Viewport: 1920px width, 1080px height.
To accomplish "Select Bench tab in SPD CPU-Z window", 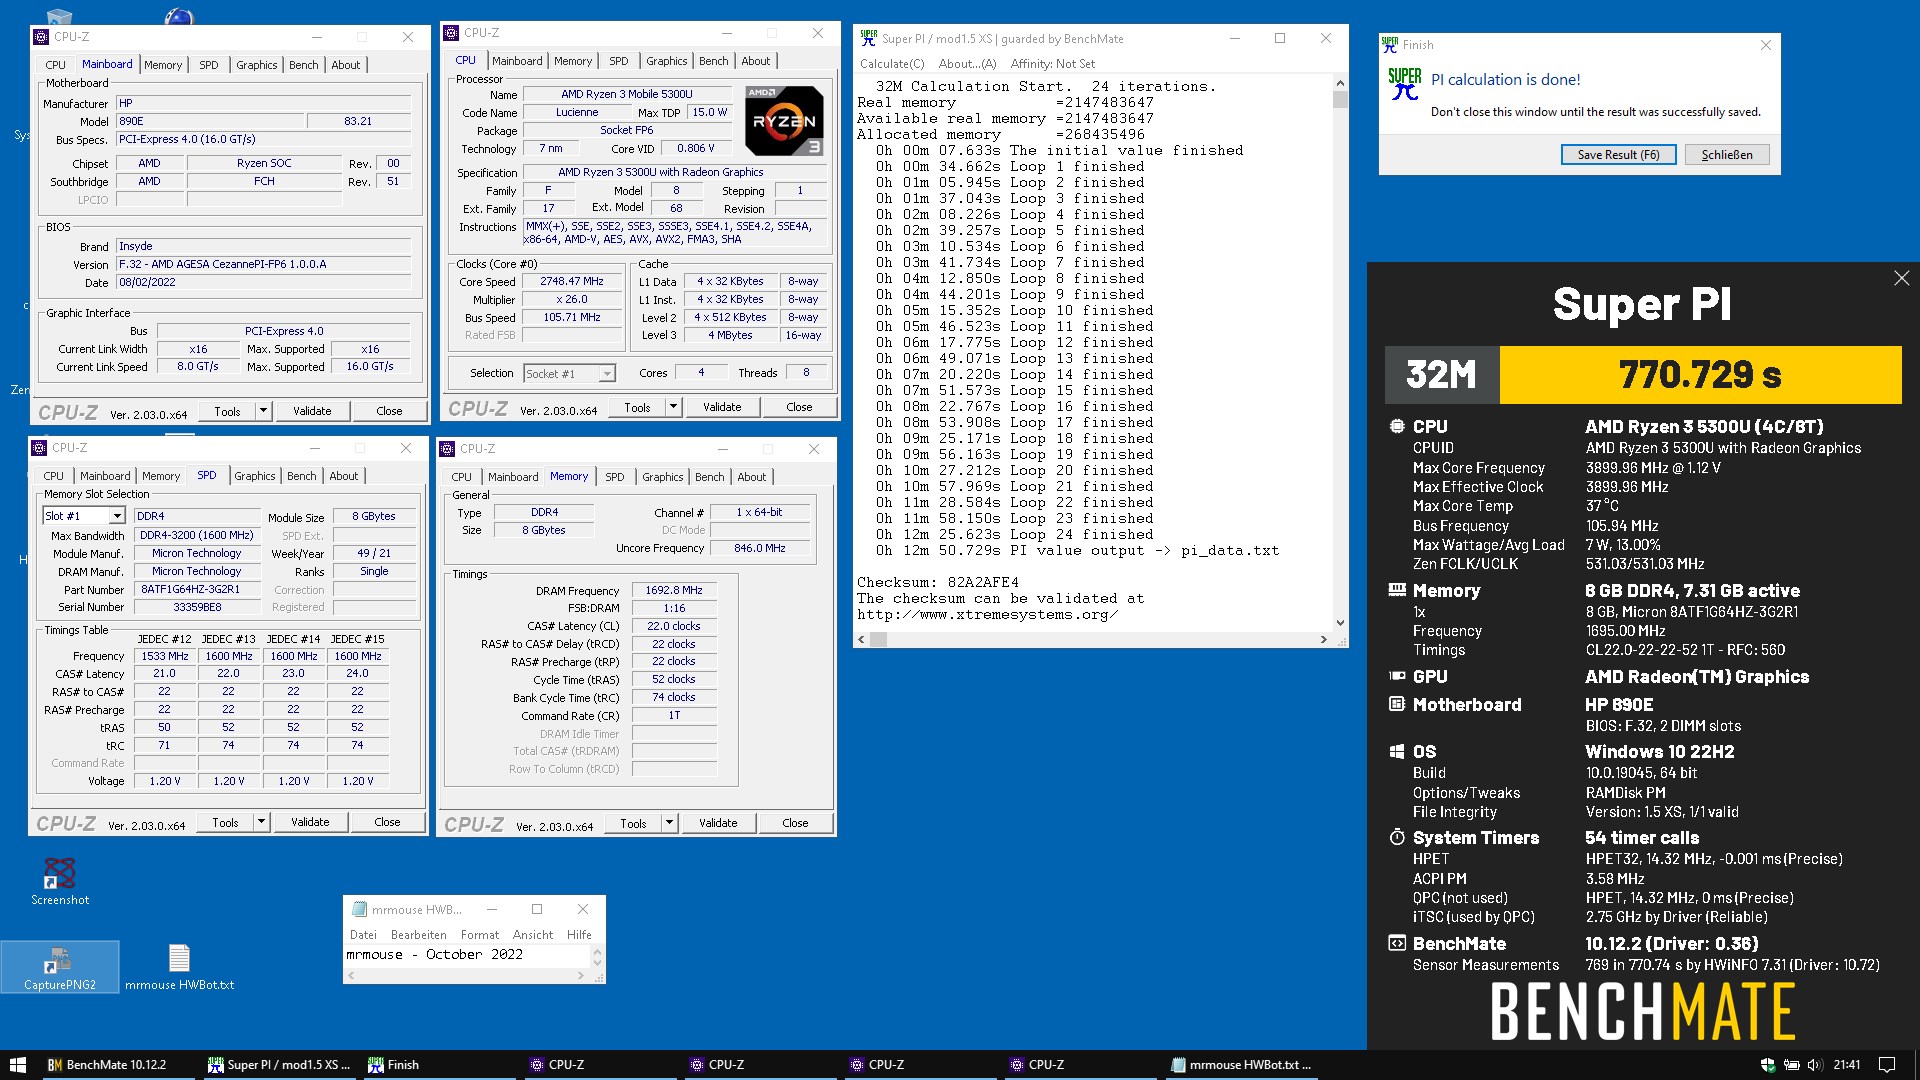I will click(301, 476).
